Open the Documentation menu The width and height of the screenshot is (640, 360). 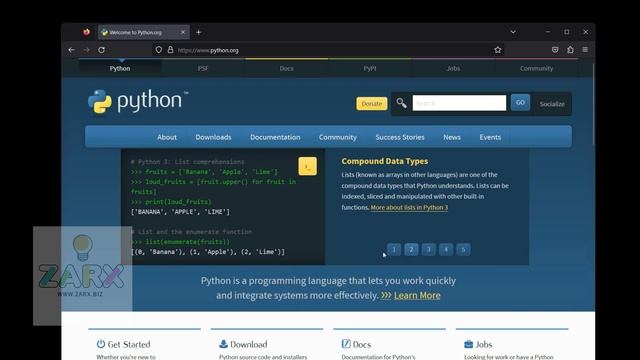tap(275, 137)
